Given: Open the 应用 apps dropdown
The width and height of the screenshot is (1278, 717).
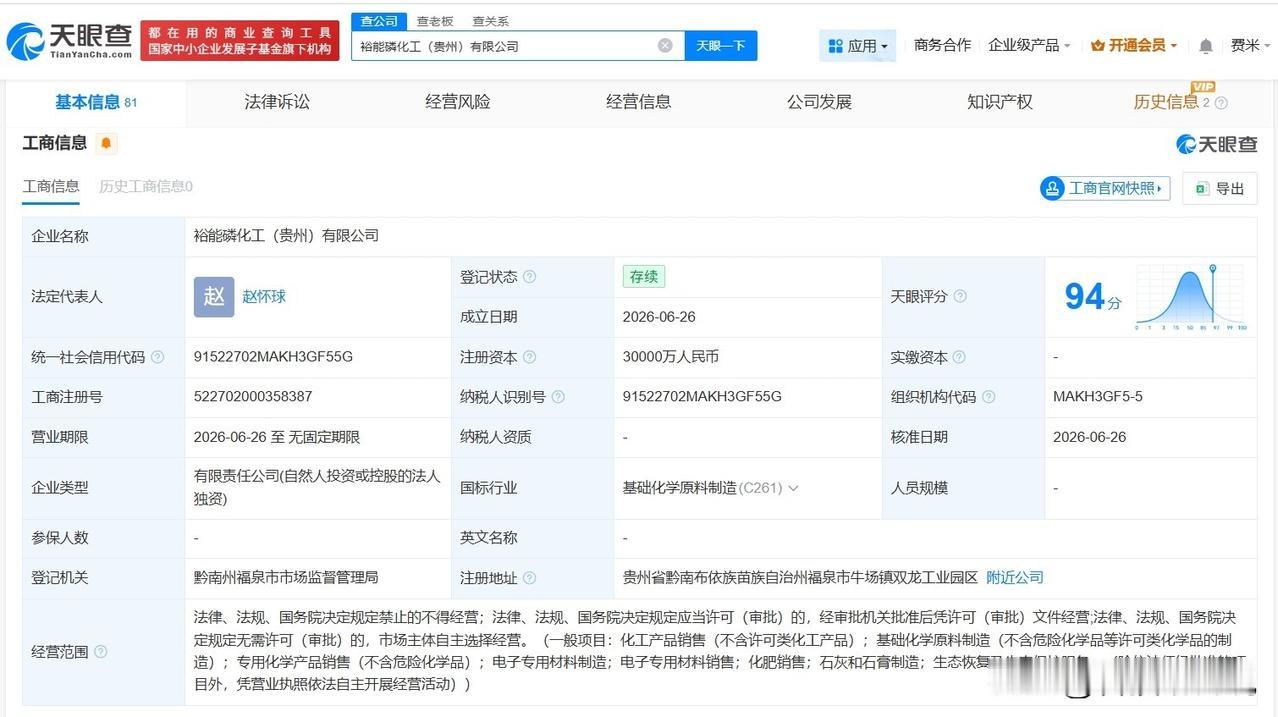Looking at the screenshot, I should click(858, 46).
